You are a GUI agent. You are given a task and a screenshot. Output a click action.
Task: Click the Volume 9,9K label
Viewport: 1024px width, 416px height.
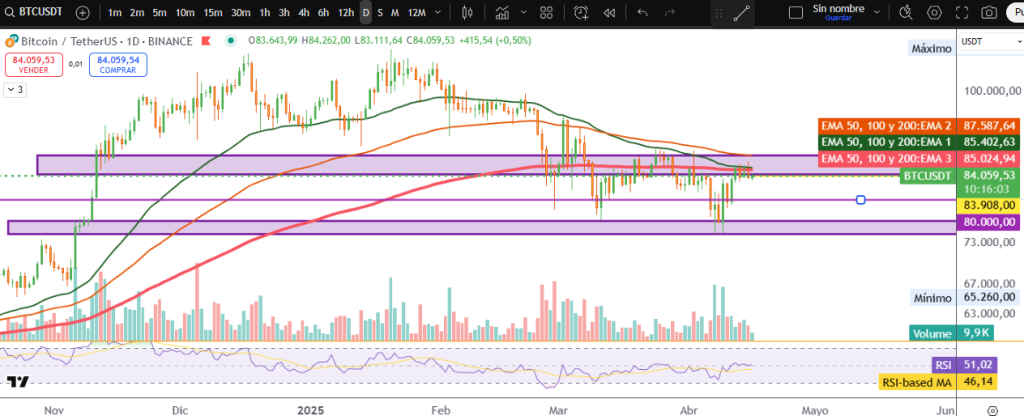click(x=952, y=334)
